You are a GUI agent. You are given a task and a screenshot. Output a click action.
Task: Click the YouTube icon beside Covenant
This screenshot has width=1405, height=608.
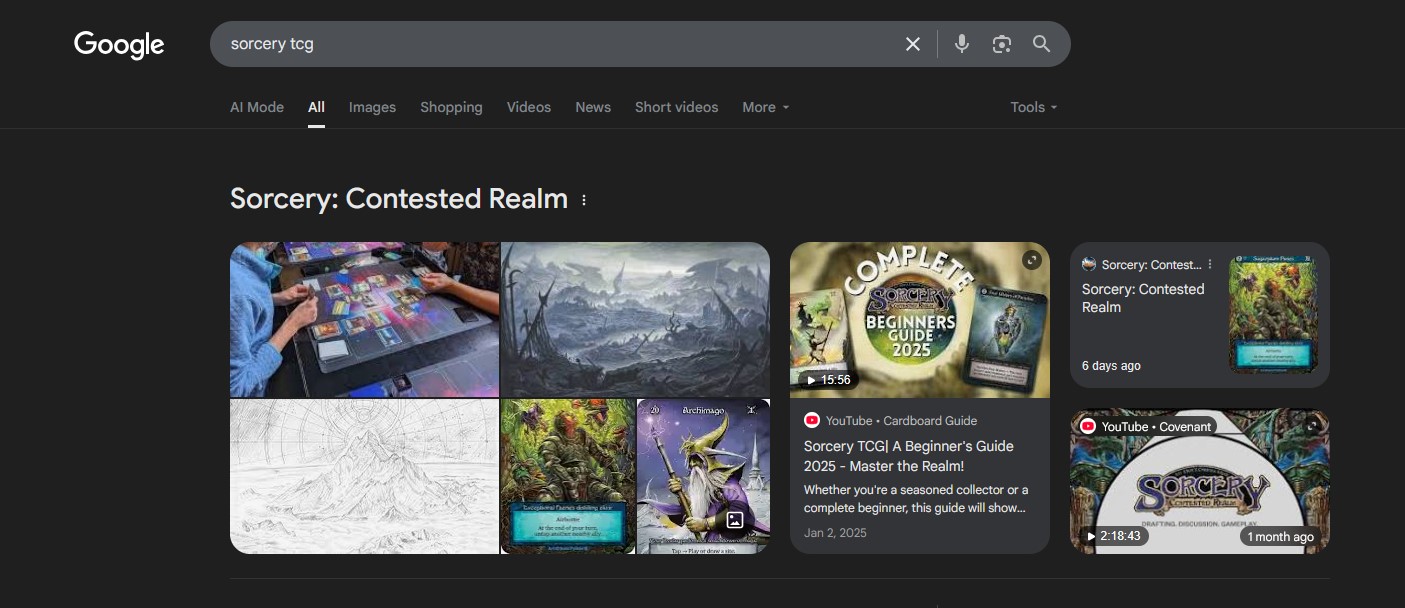[1088, 427]
